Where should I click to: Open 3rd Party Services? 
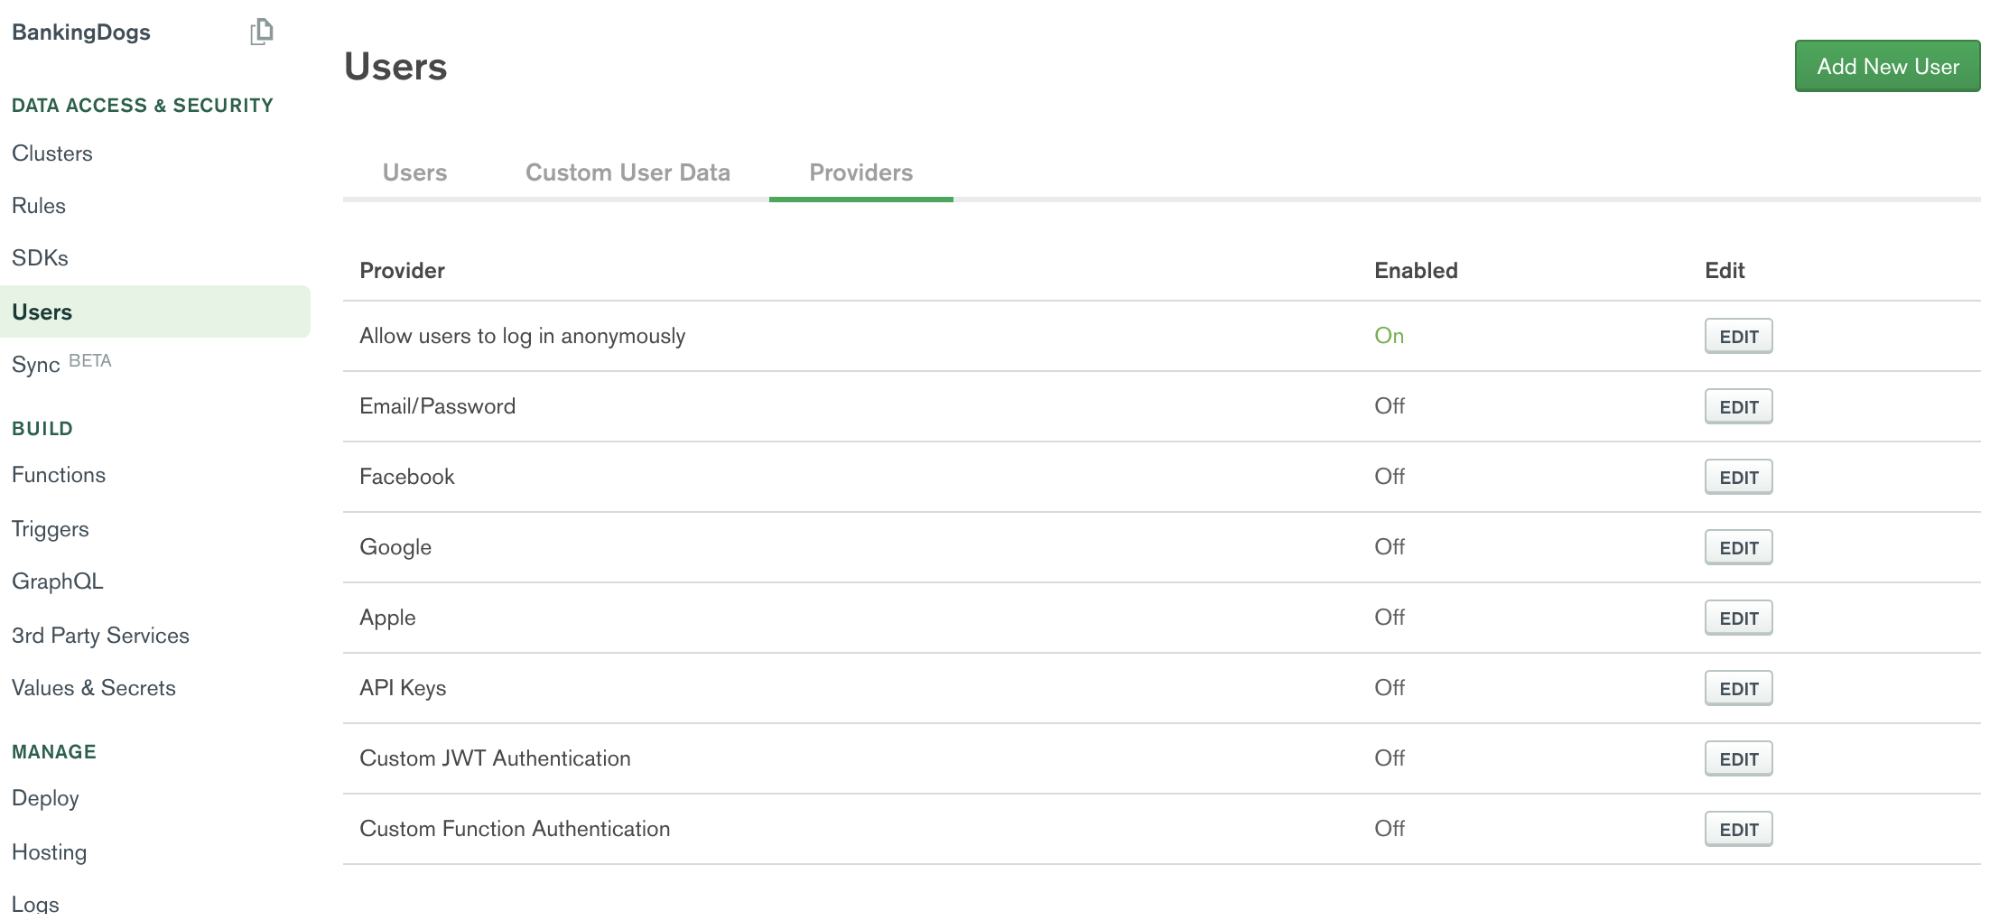click(100, 635)
